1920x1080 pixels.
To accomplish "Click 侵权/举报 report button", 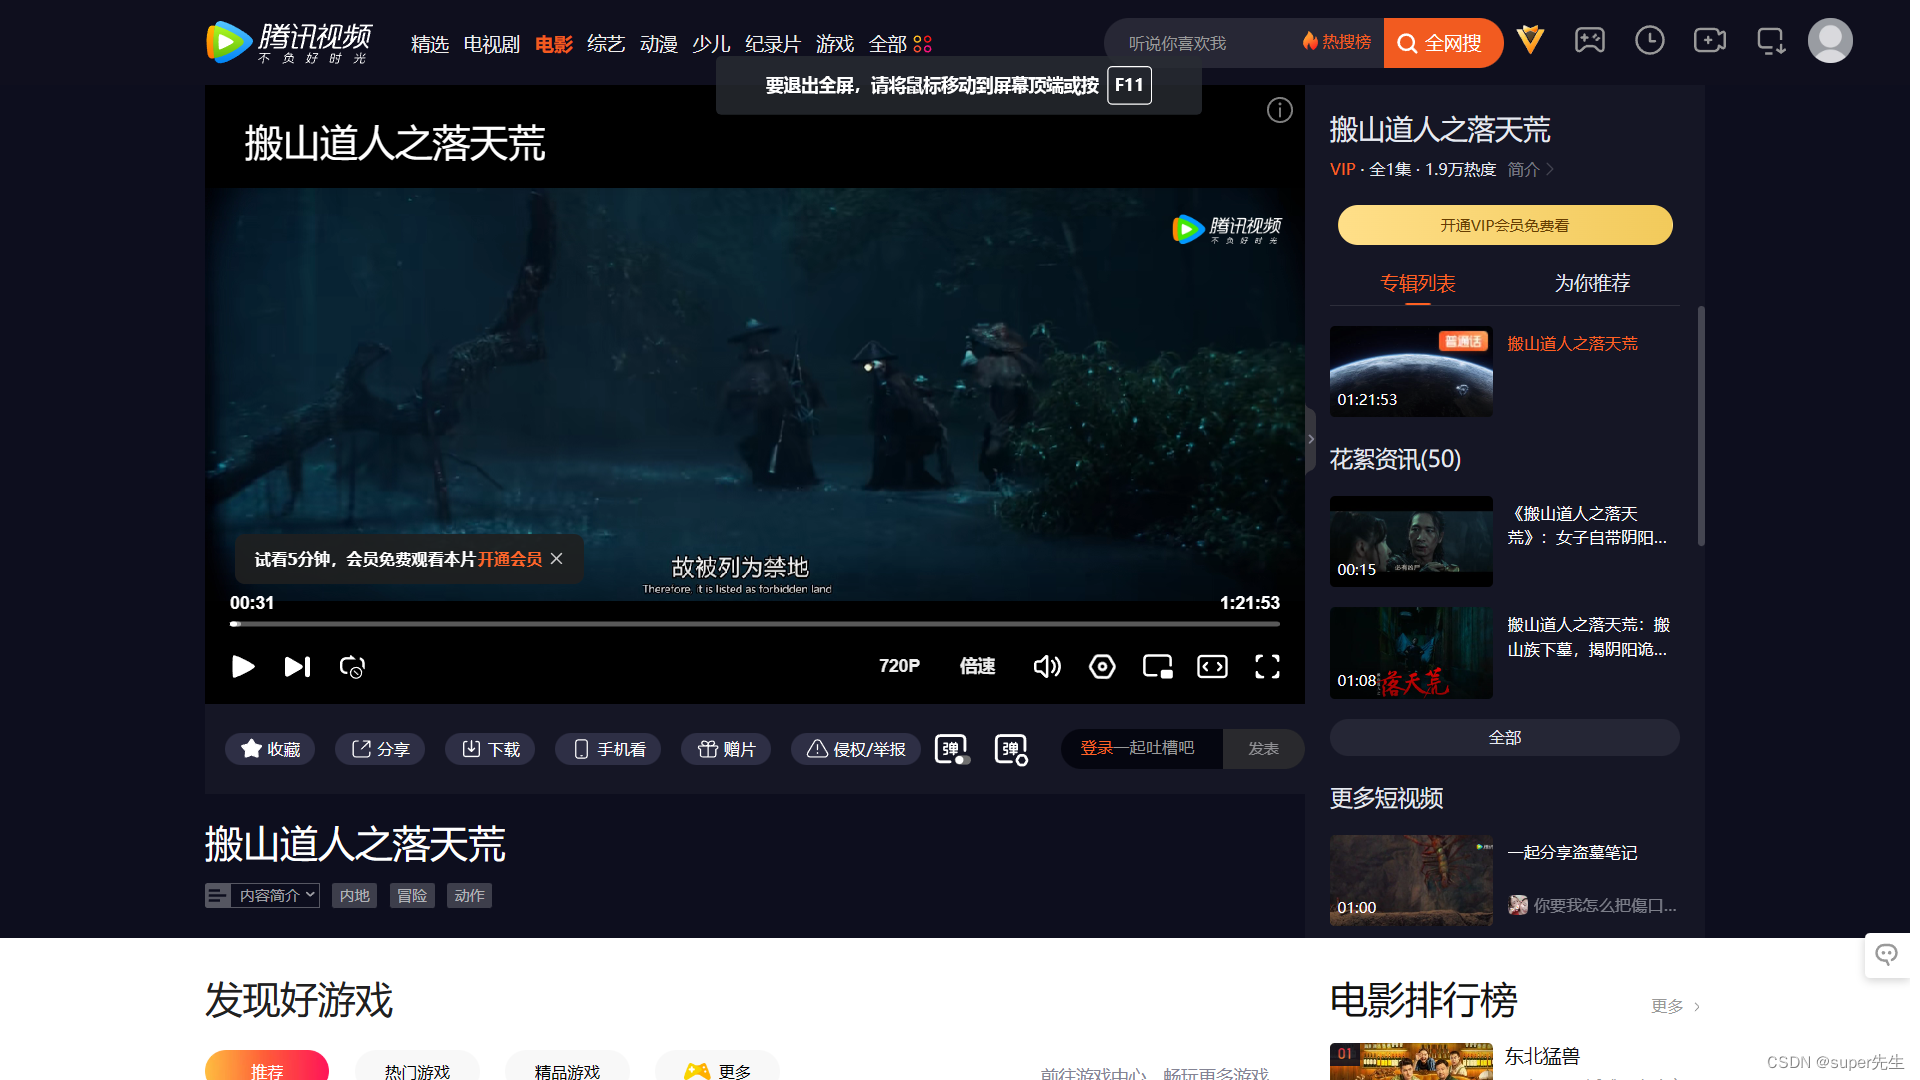I will (856, 749).
